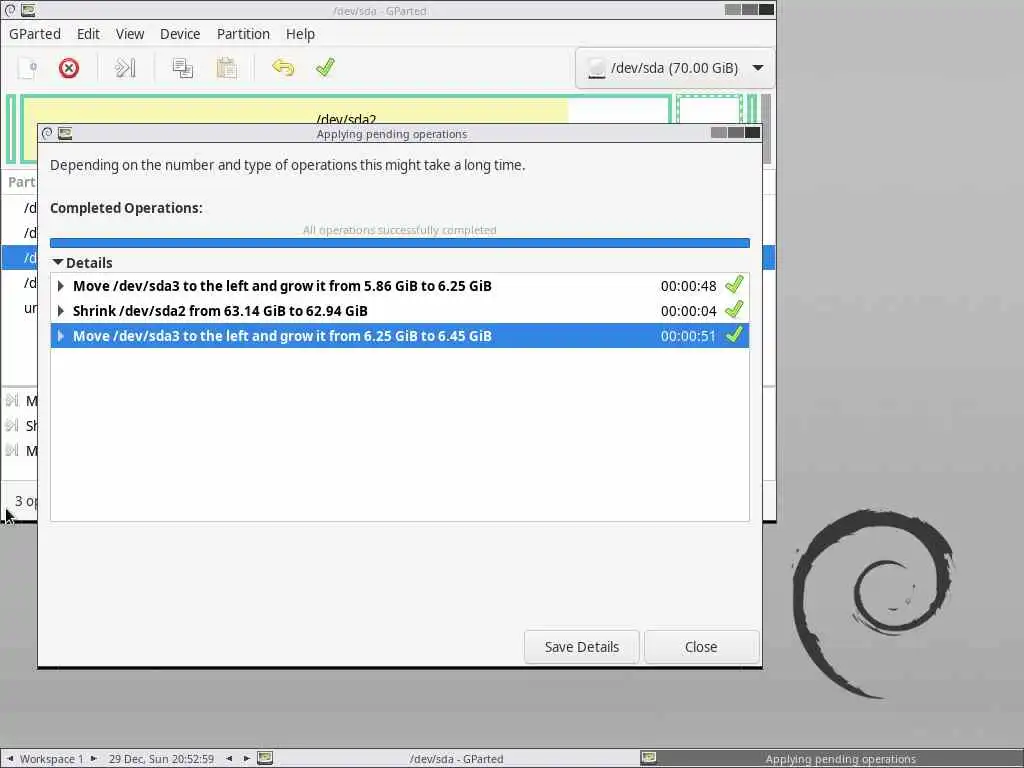1024x768 pixels.
Task: Click the previous workspace arrow left of Workspace 1
Action: pos(10,758)
